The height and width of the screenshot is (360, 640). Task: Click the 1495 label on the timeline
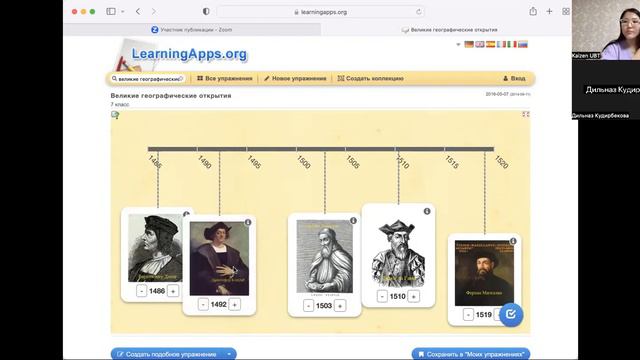click(x=254, y=162)
